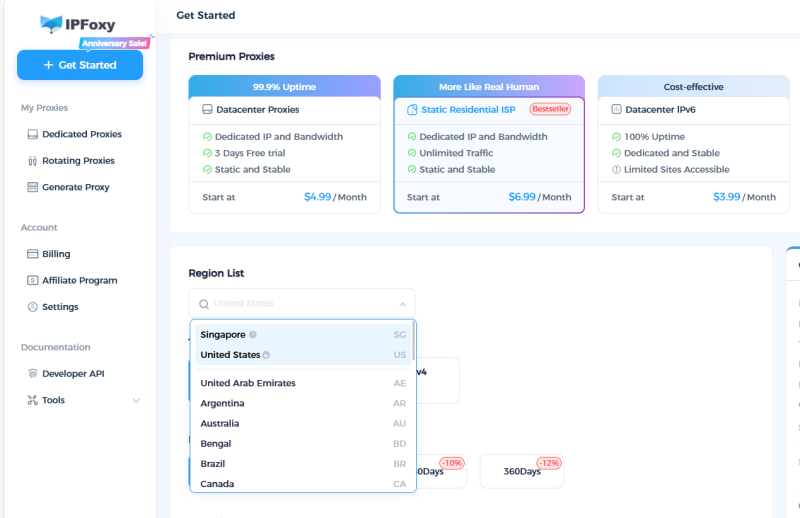Choose Australia from the region list

303,424
